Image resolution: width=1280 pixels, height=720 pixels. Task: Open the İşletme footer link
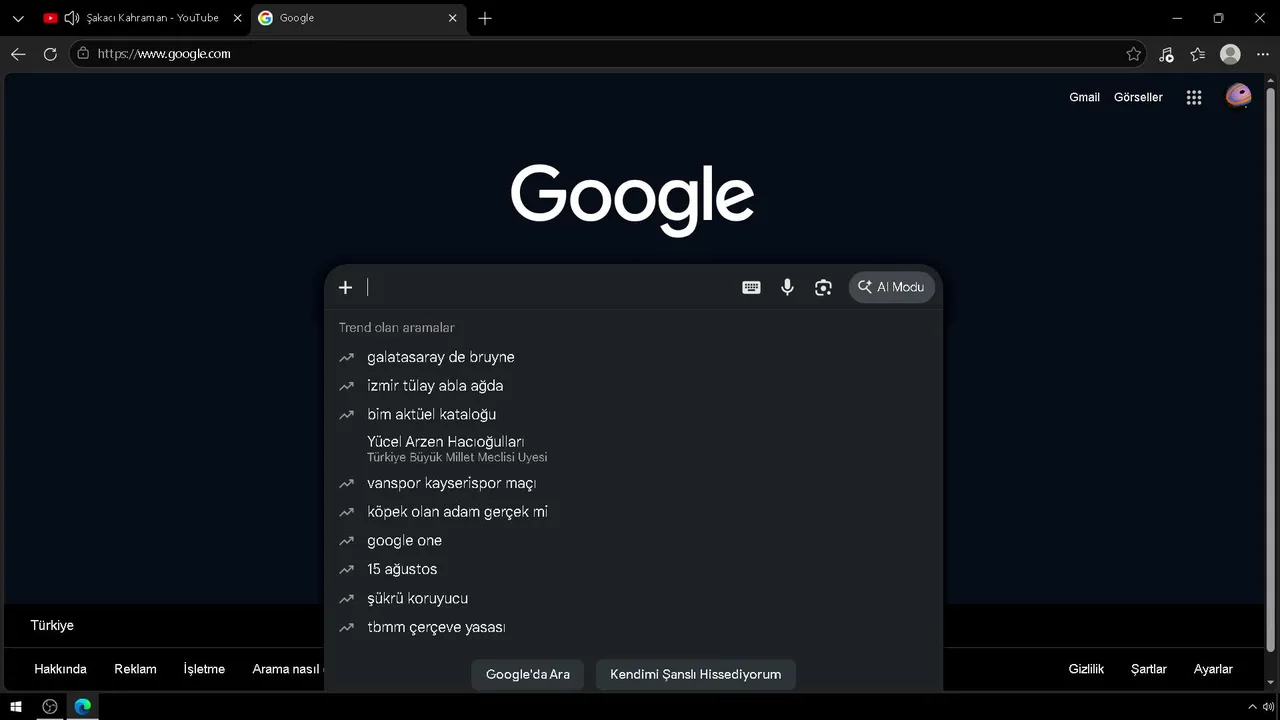tap(204, 669)
